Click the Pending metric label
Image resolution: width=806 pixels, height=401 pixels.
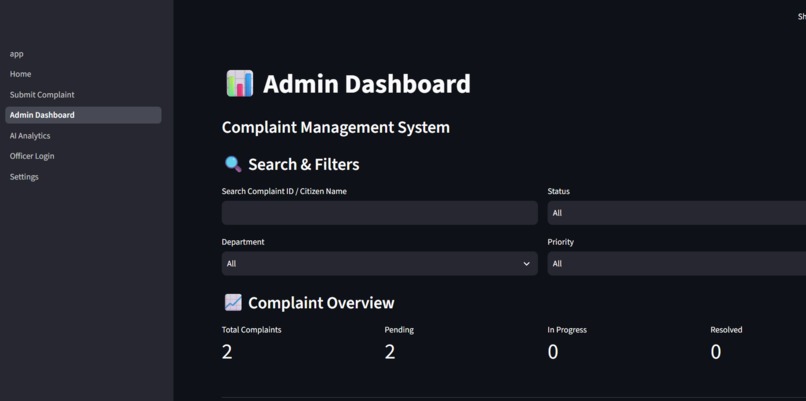pos(399,330)
